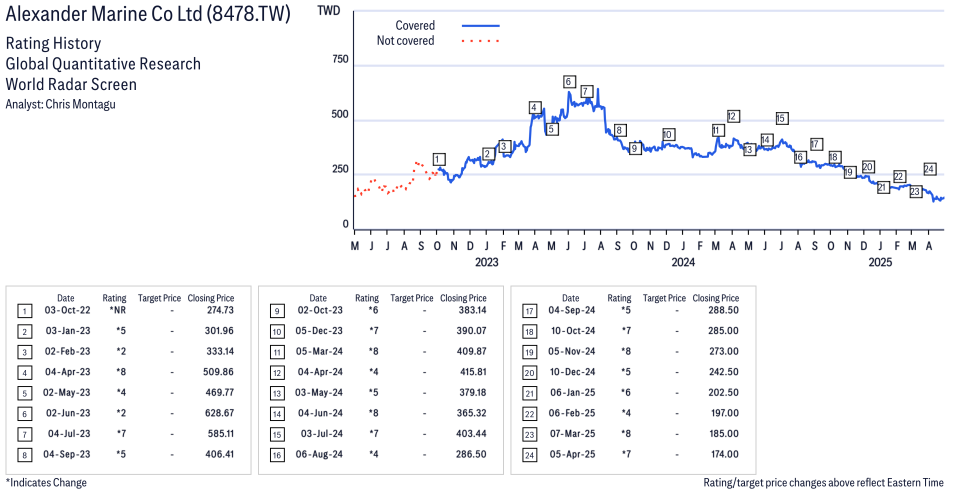This screenshot has height=489, width=955.
Task: Select chart marker 4 near the April 2023 jump
Action: [535, 108]
